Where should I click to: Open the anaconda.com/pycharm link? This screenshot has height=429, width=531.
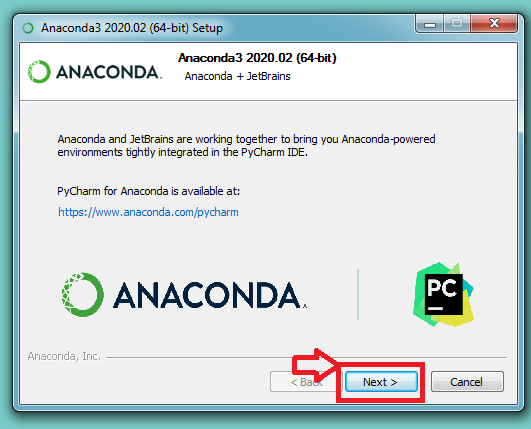tap(148, 212)
